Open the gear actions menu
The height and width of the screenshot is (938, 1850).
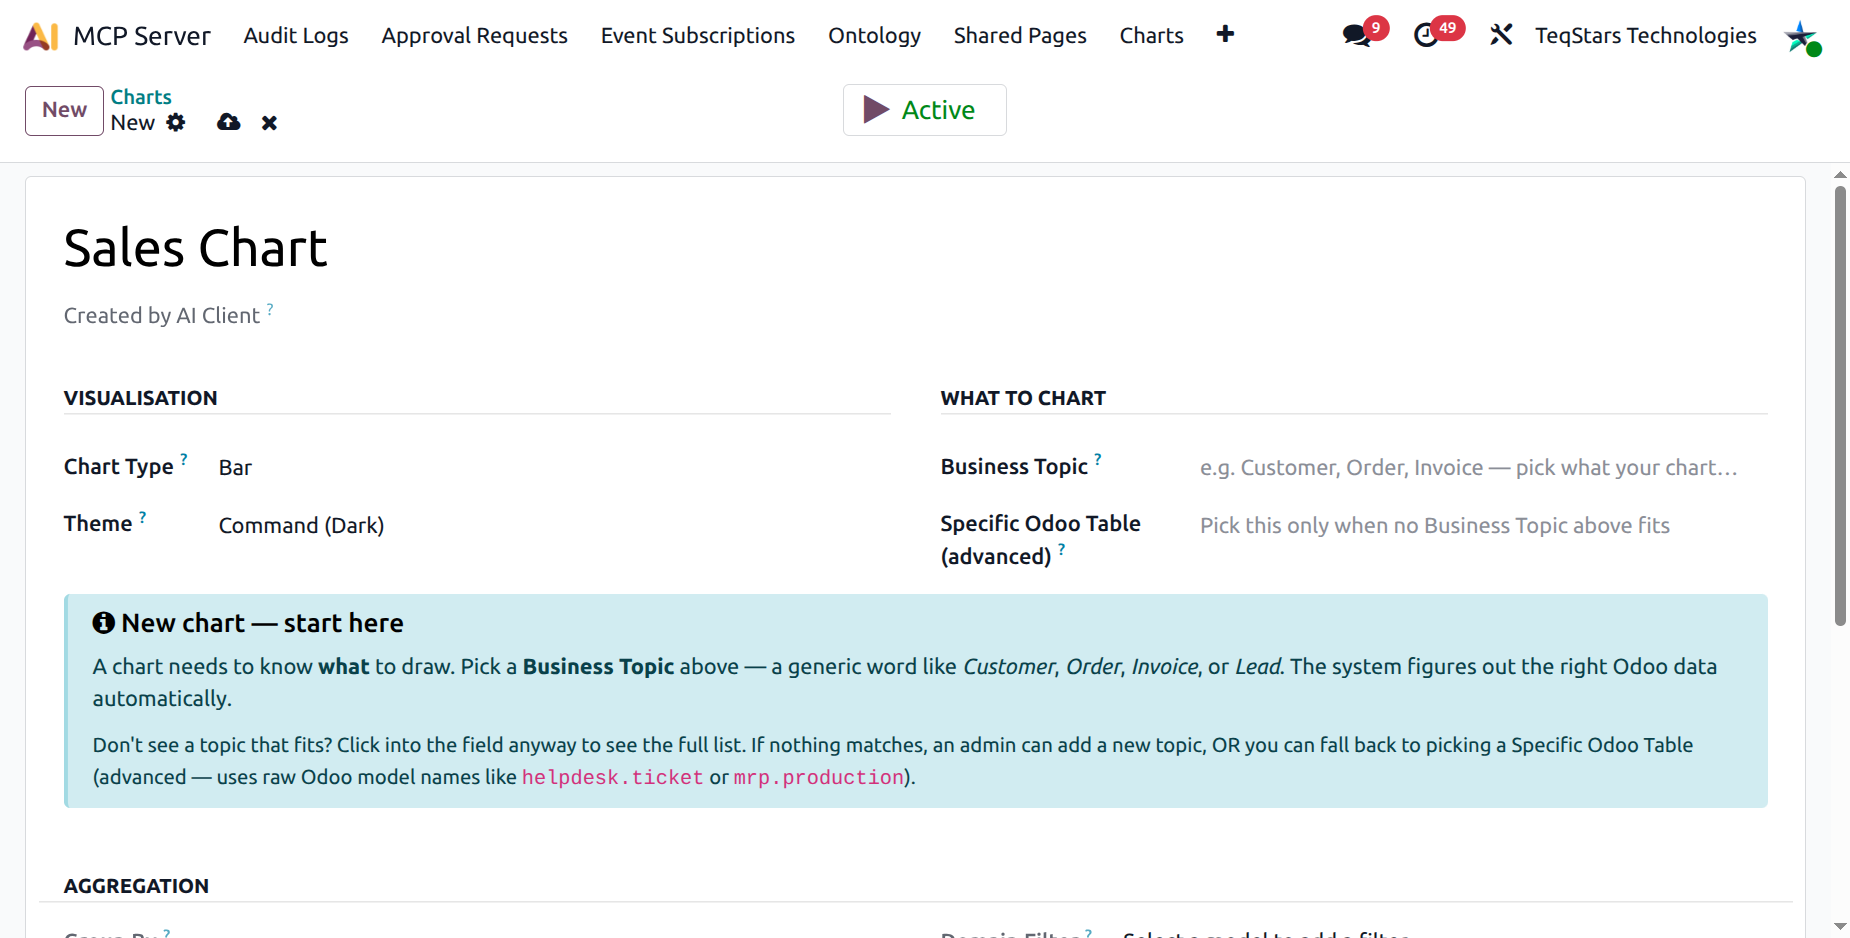pyautogui.click(x=176, y=122)
